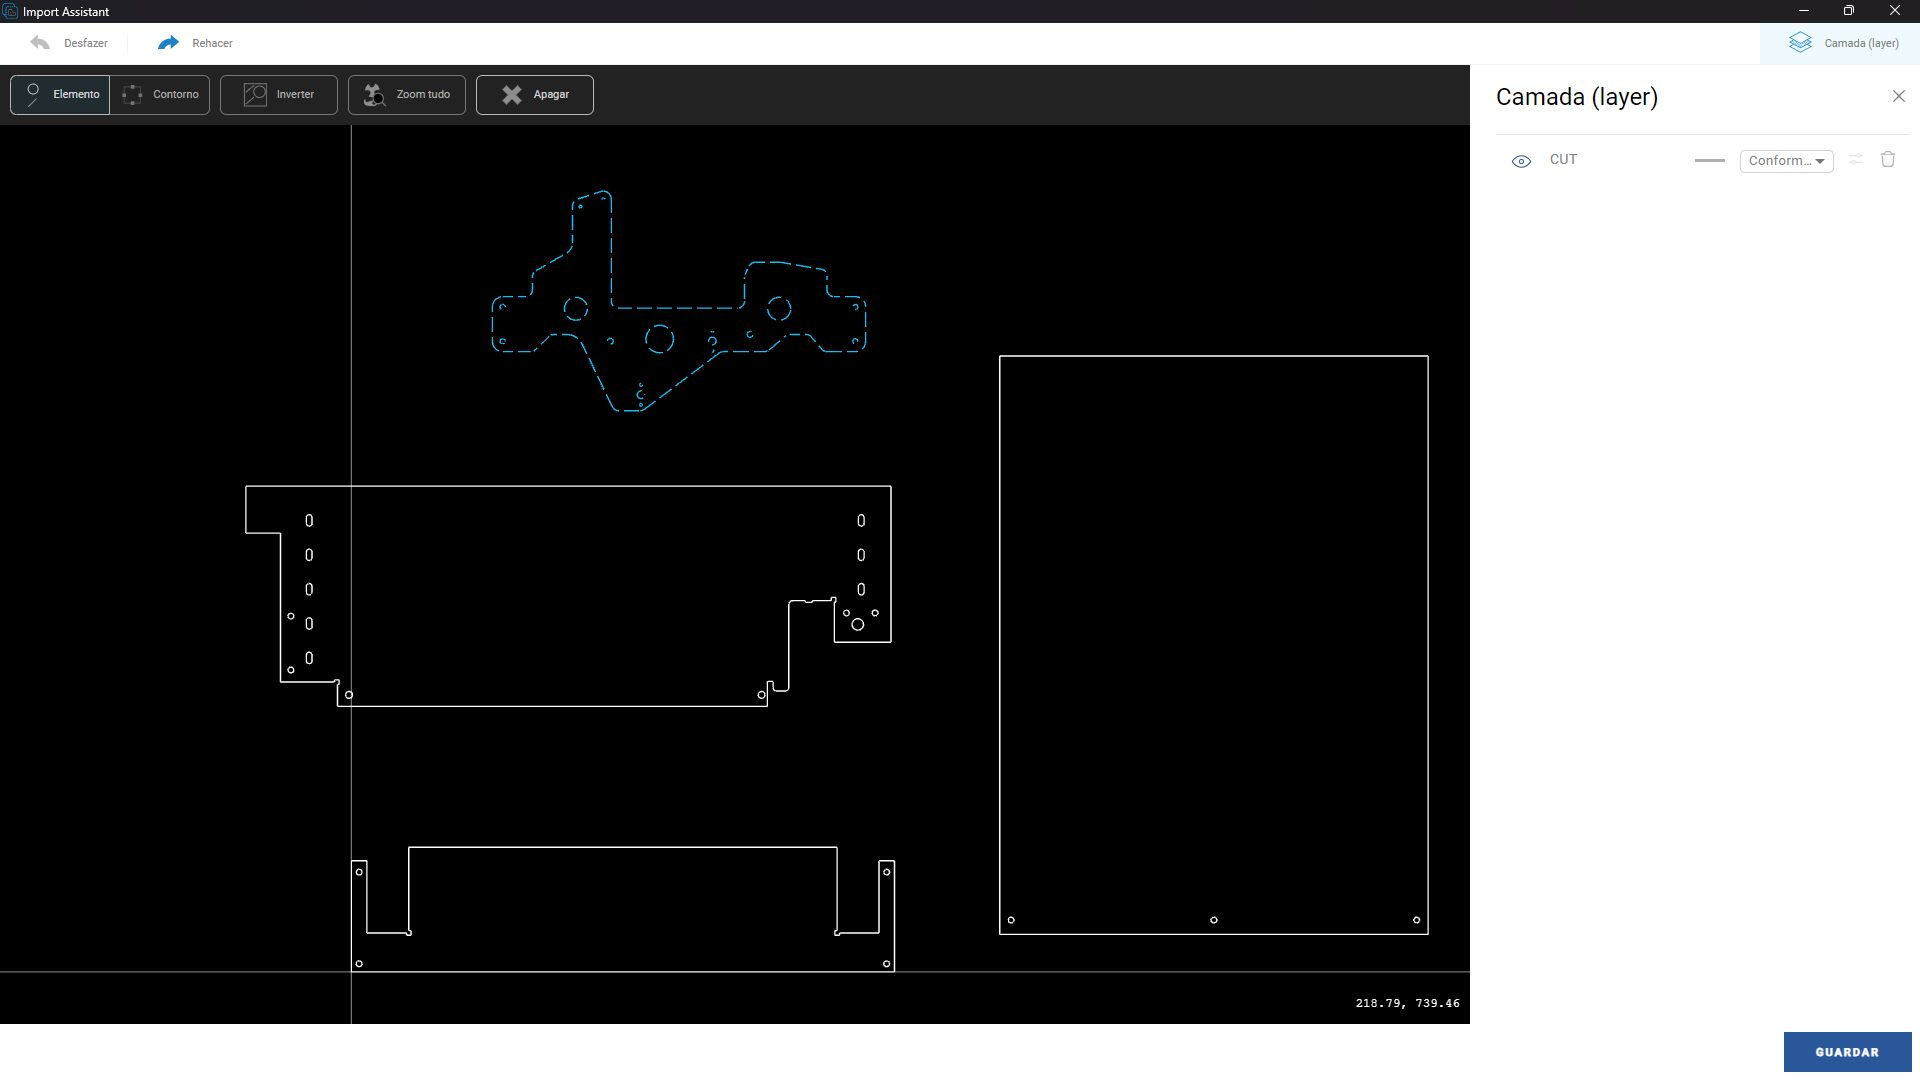Click the Zoom tudo button
The height and width of the screenshot is (1080, 1920).
click(407, 95)
